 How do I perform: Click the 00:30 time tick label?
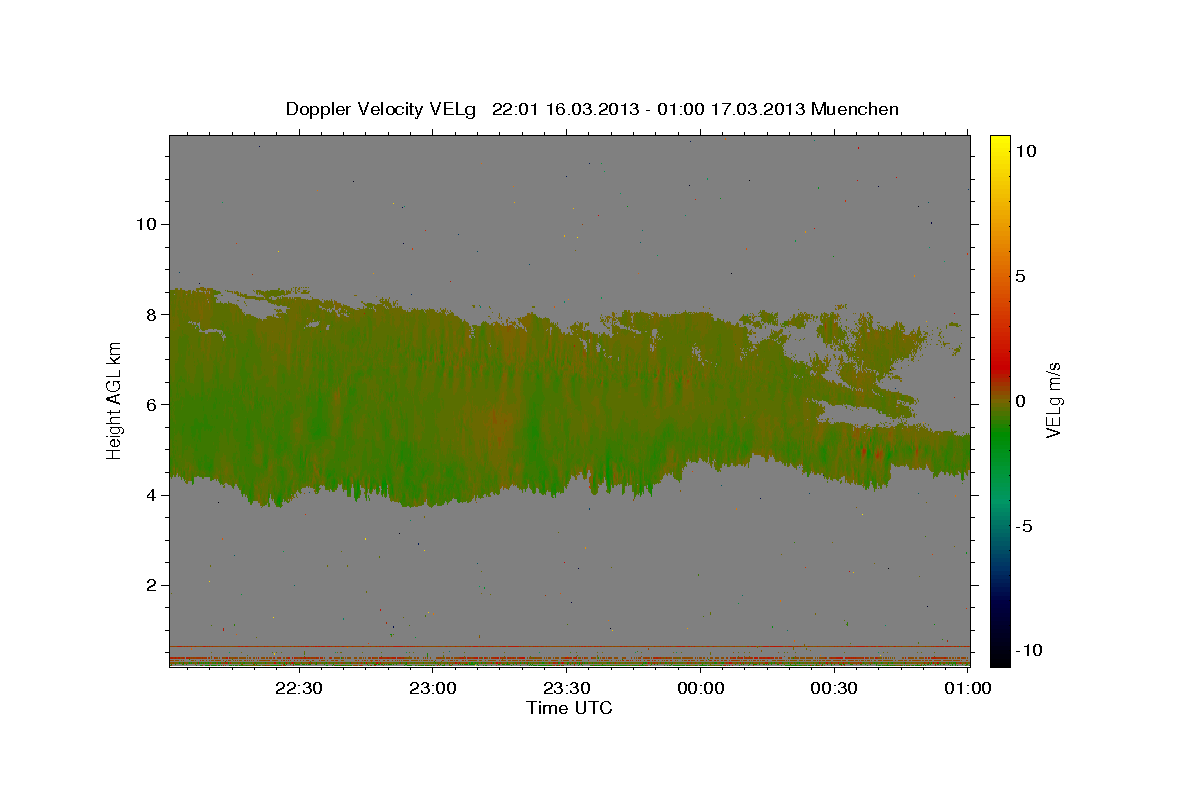(x=834, y=688)
